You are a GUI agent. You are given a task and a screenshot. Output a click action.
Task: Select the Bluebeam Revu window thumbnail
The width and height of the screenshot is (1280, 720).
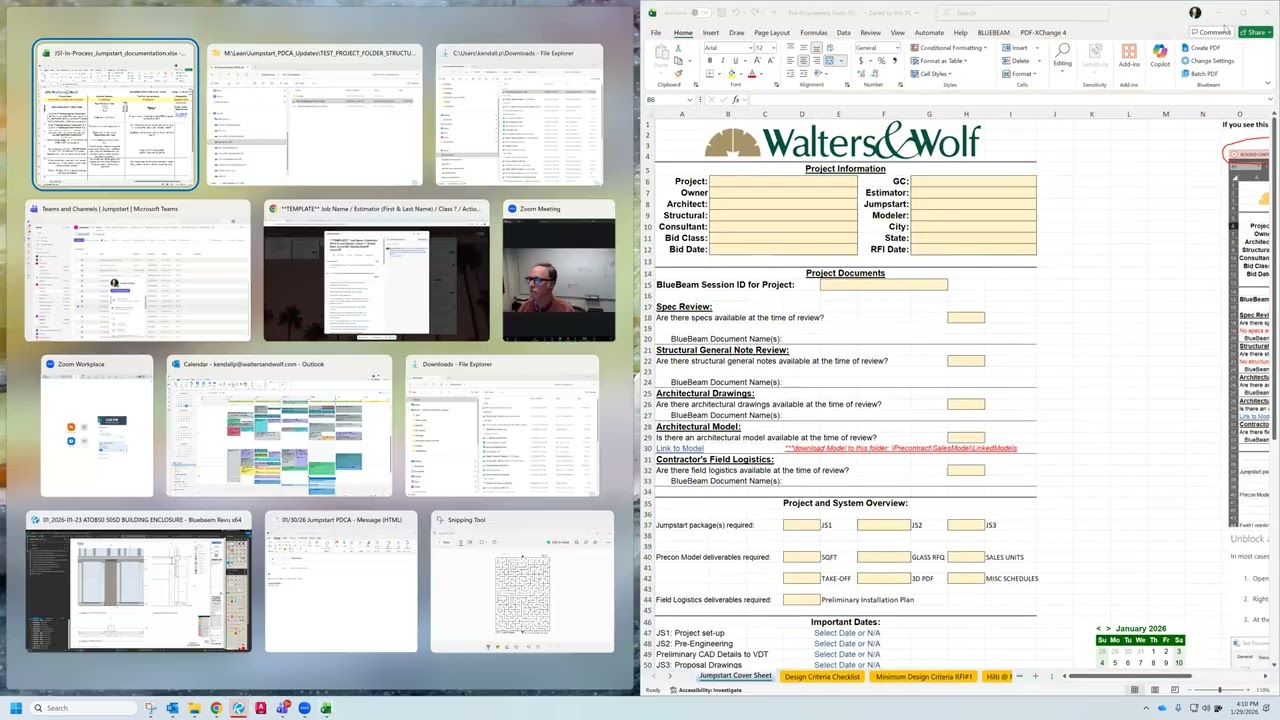click(139, 582)
